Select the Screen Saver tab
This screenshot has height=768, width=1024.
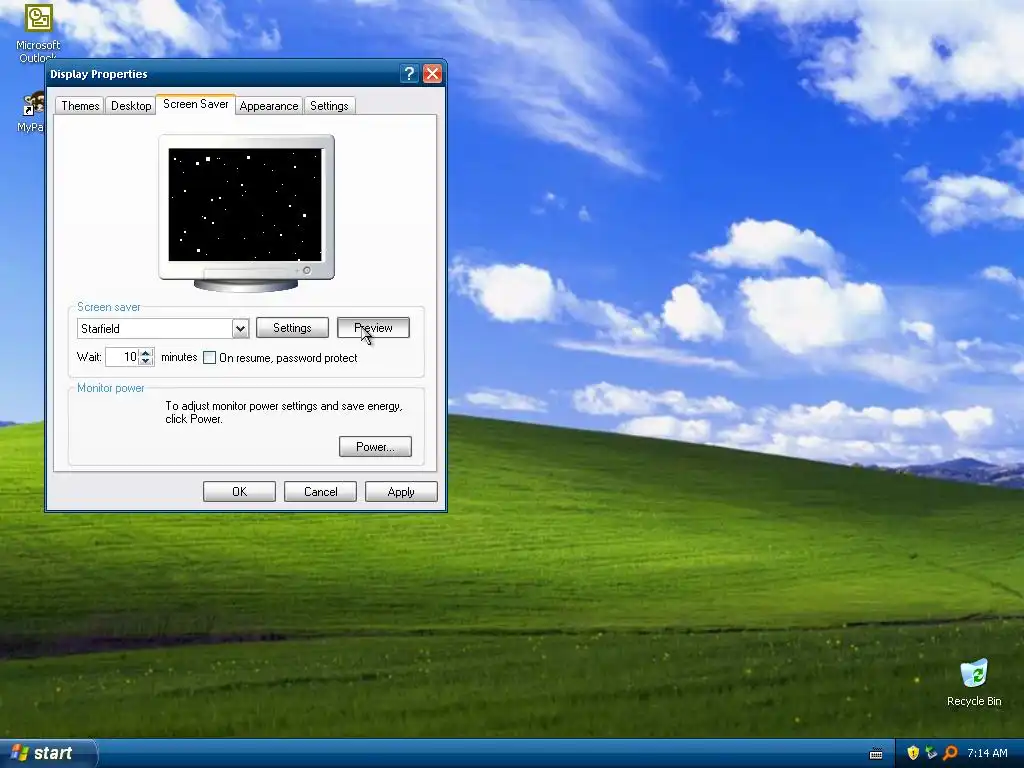coord(195,104)
